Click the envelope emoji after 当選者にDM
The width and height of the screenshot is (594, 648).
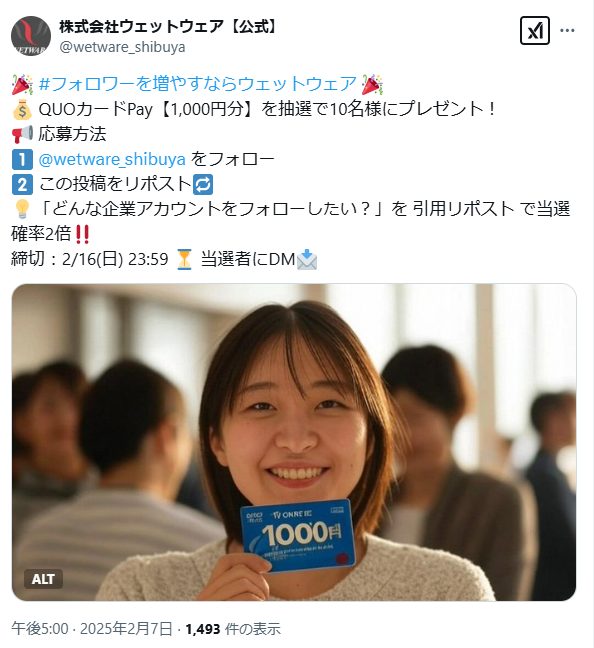tap(307, 260)
